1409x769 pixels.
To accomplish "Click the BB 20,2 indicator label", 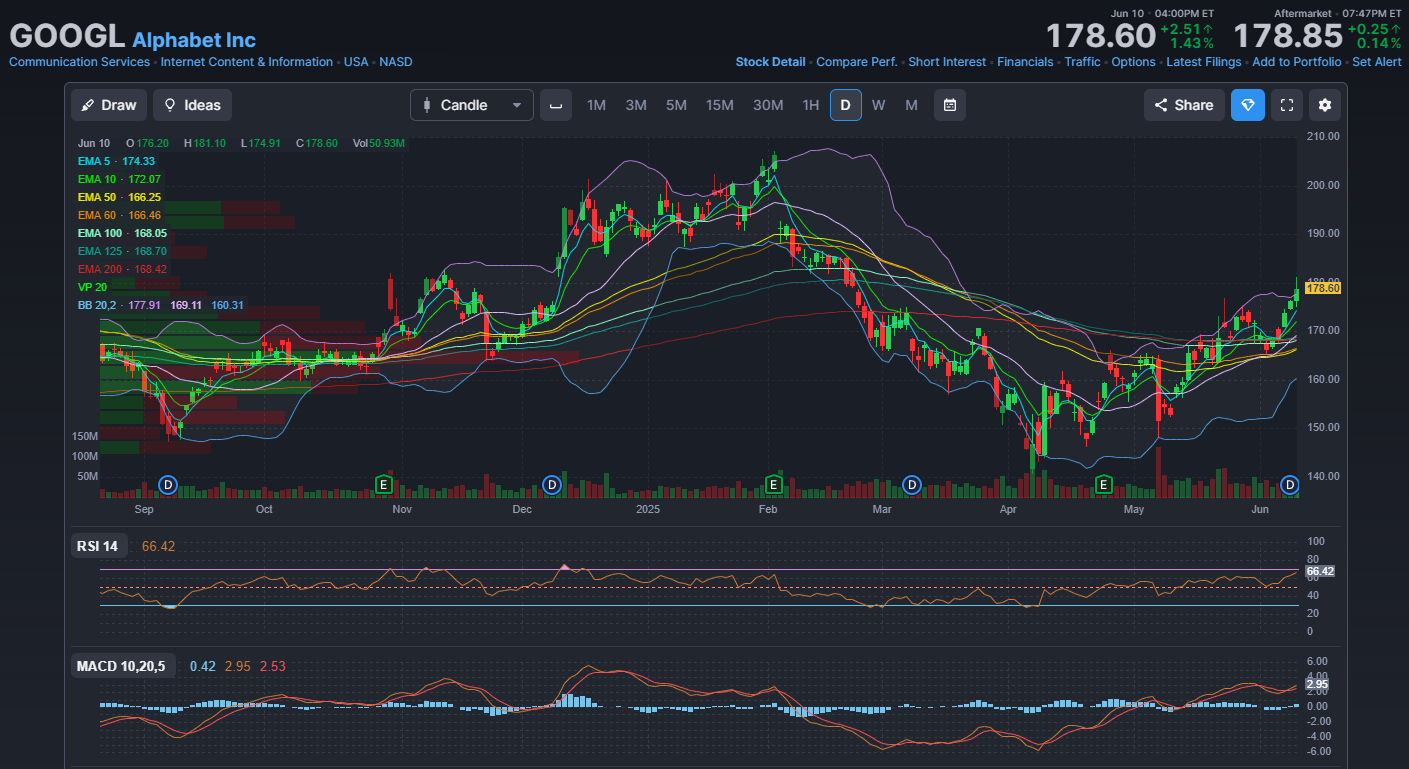I will (x=97, y=305).
